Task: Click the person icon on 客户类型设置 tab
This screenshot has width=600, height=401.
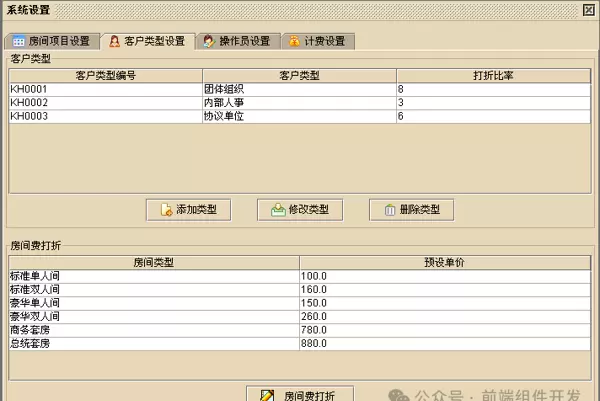Action: pos(115,42)
